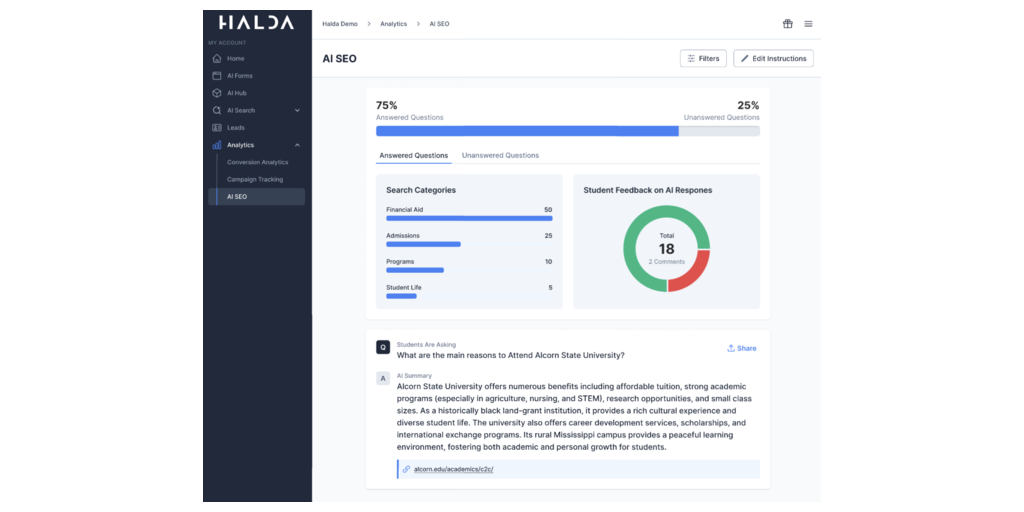Click the AI Search magnifier icon
Screen dimensions: 1024x512
(x=217, y=110)
